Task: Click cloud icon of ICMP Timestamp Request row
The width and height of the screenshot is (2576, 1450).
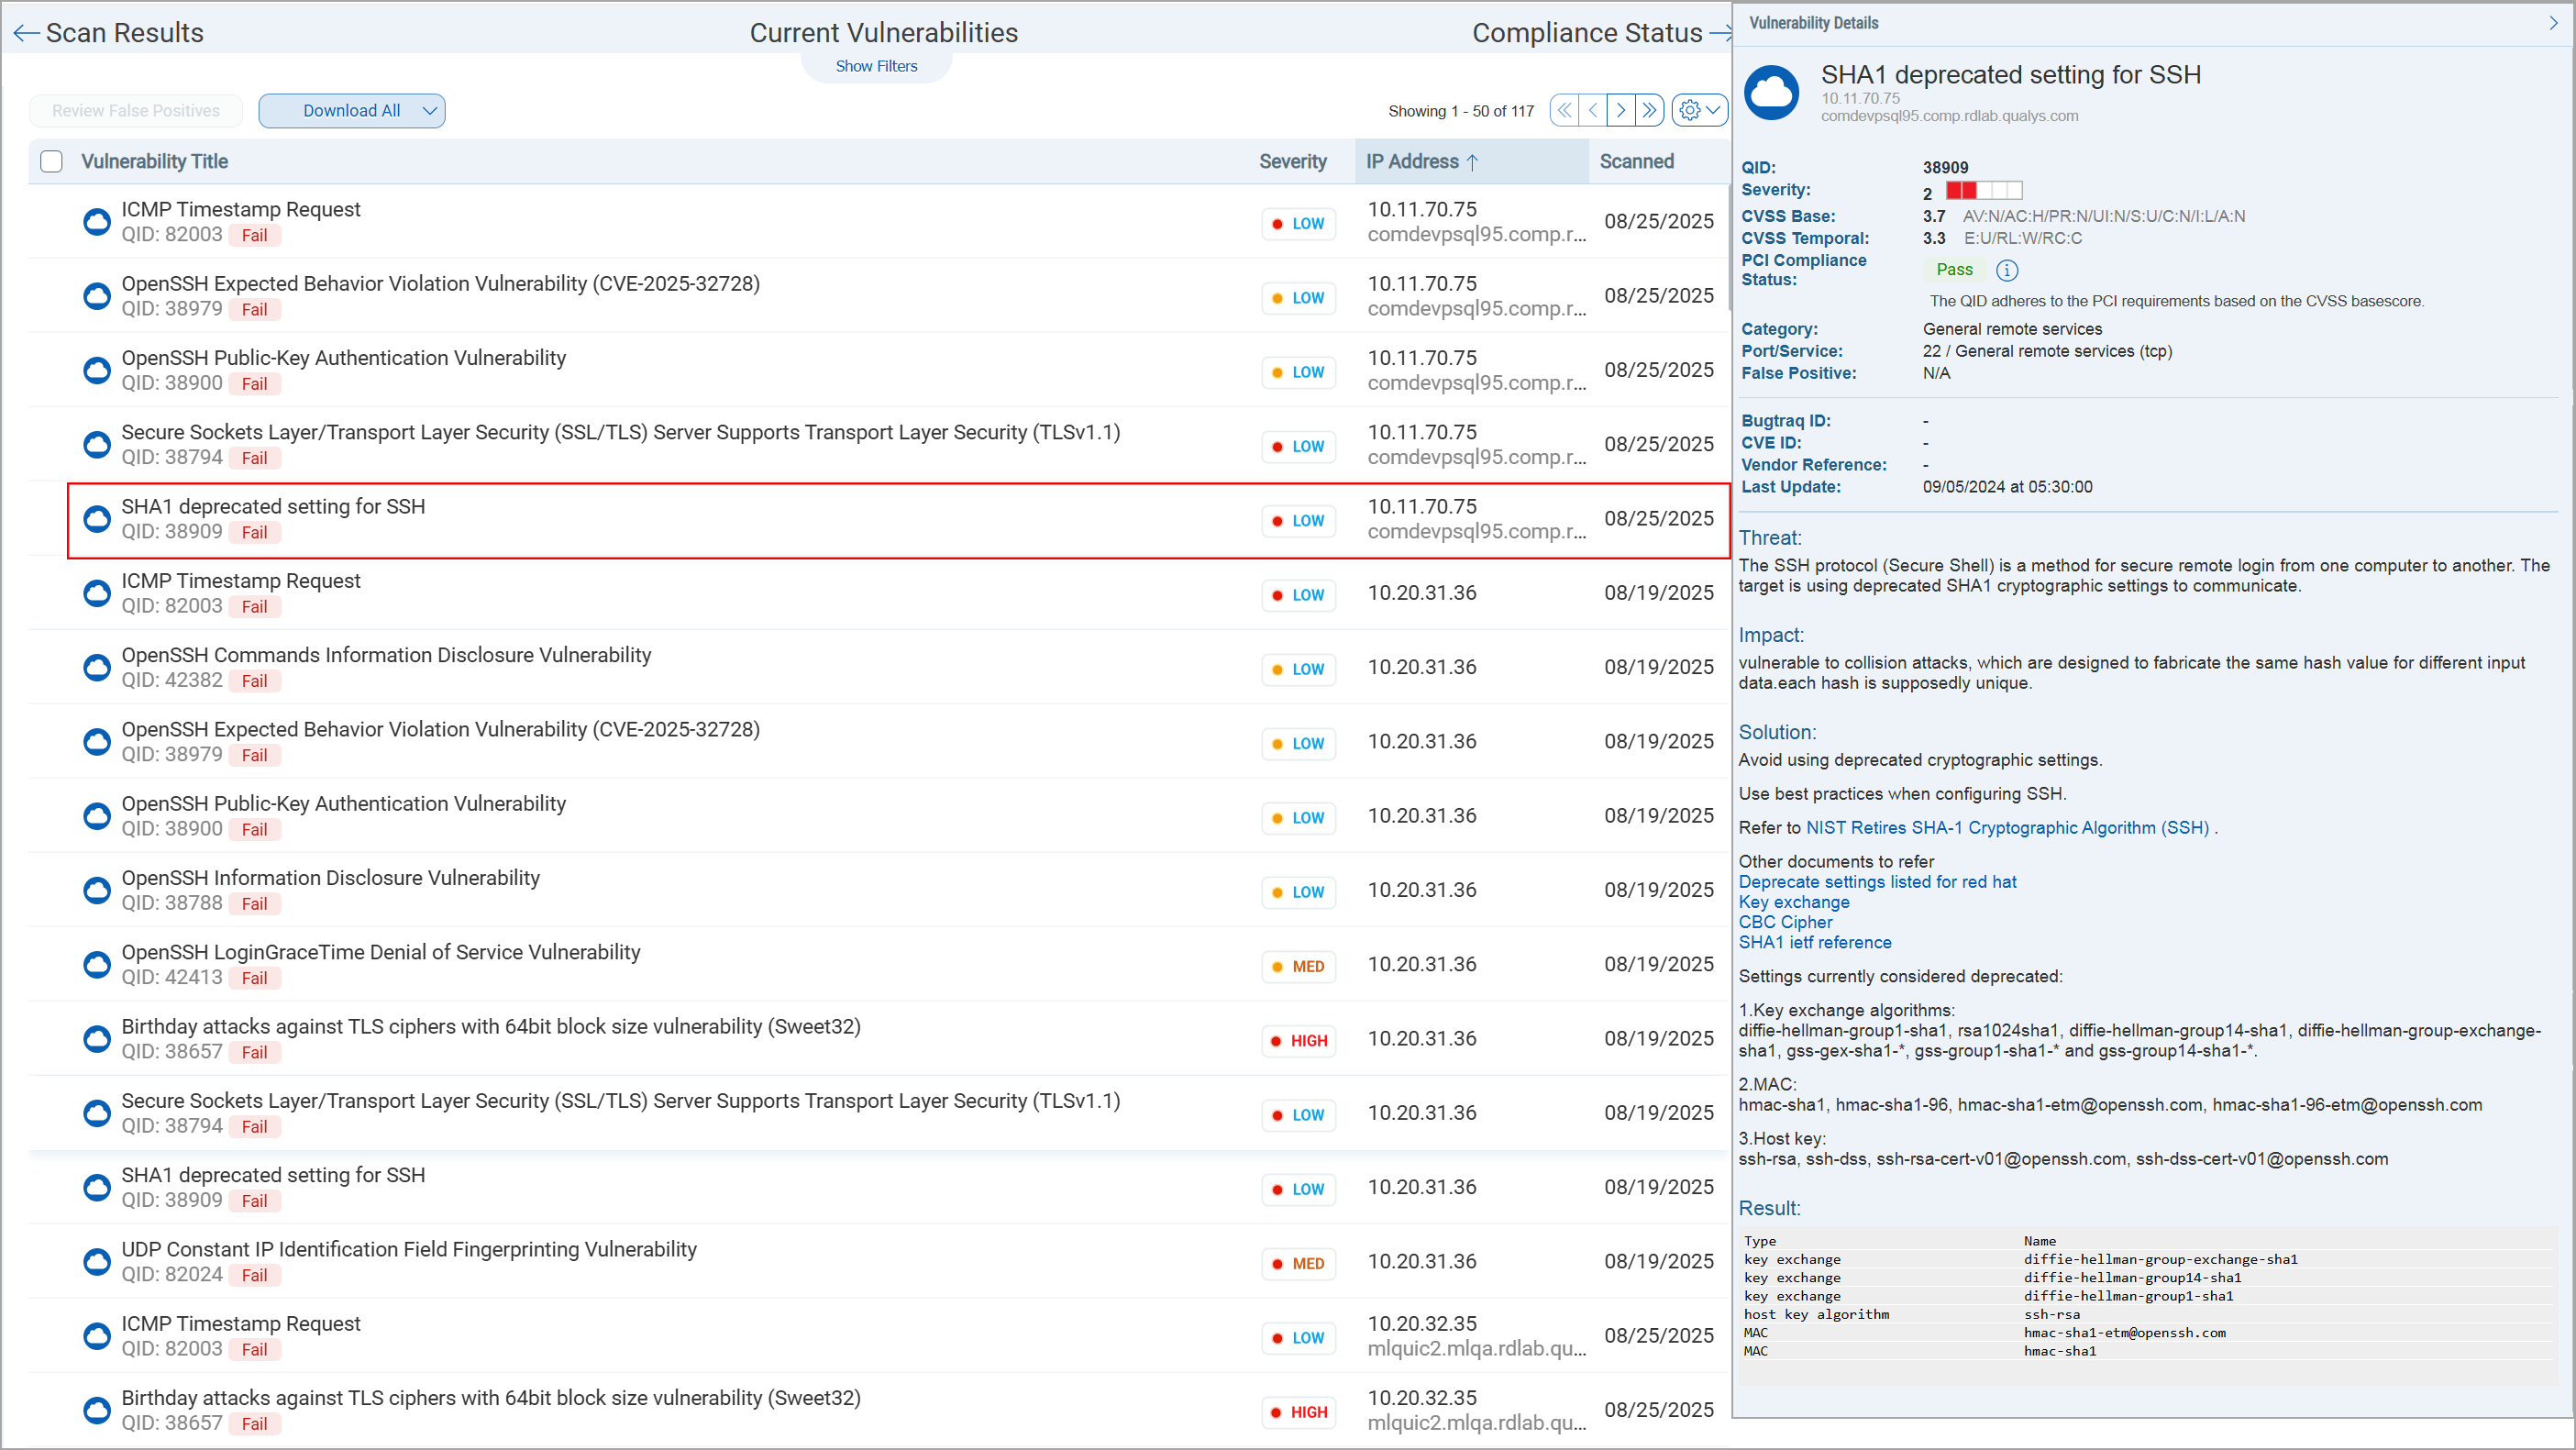Action: coord(97,221)
